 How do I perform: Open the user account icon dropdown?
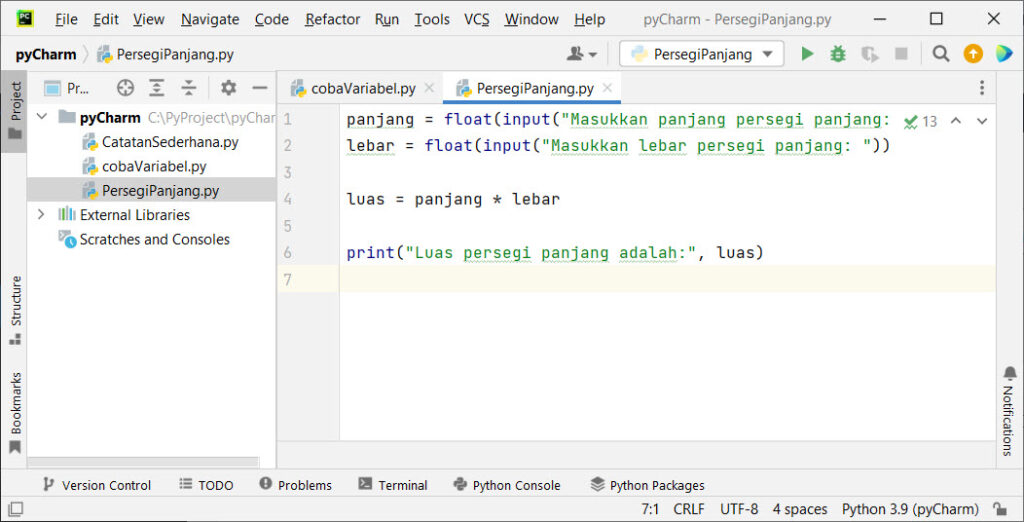(x=582, y=54)
